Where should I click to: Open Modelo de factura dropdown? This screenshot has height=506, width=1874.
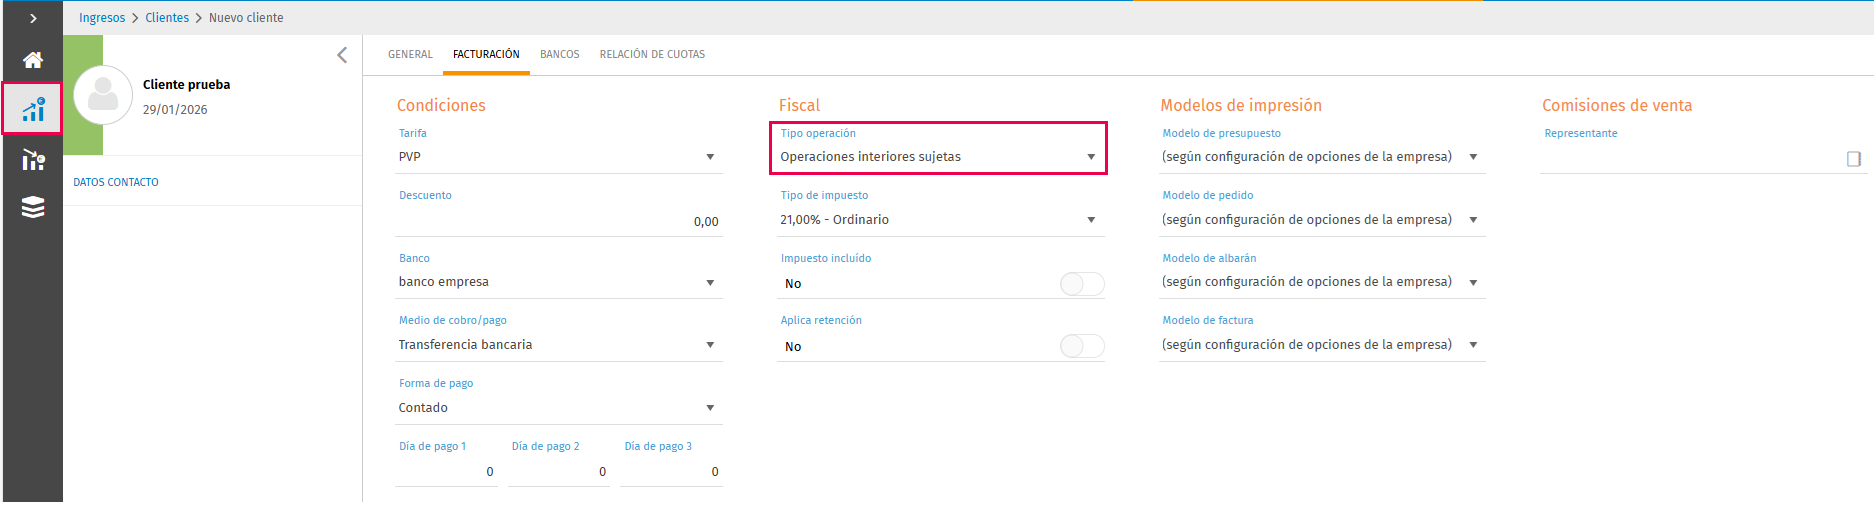pos(1322,345)
